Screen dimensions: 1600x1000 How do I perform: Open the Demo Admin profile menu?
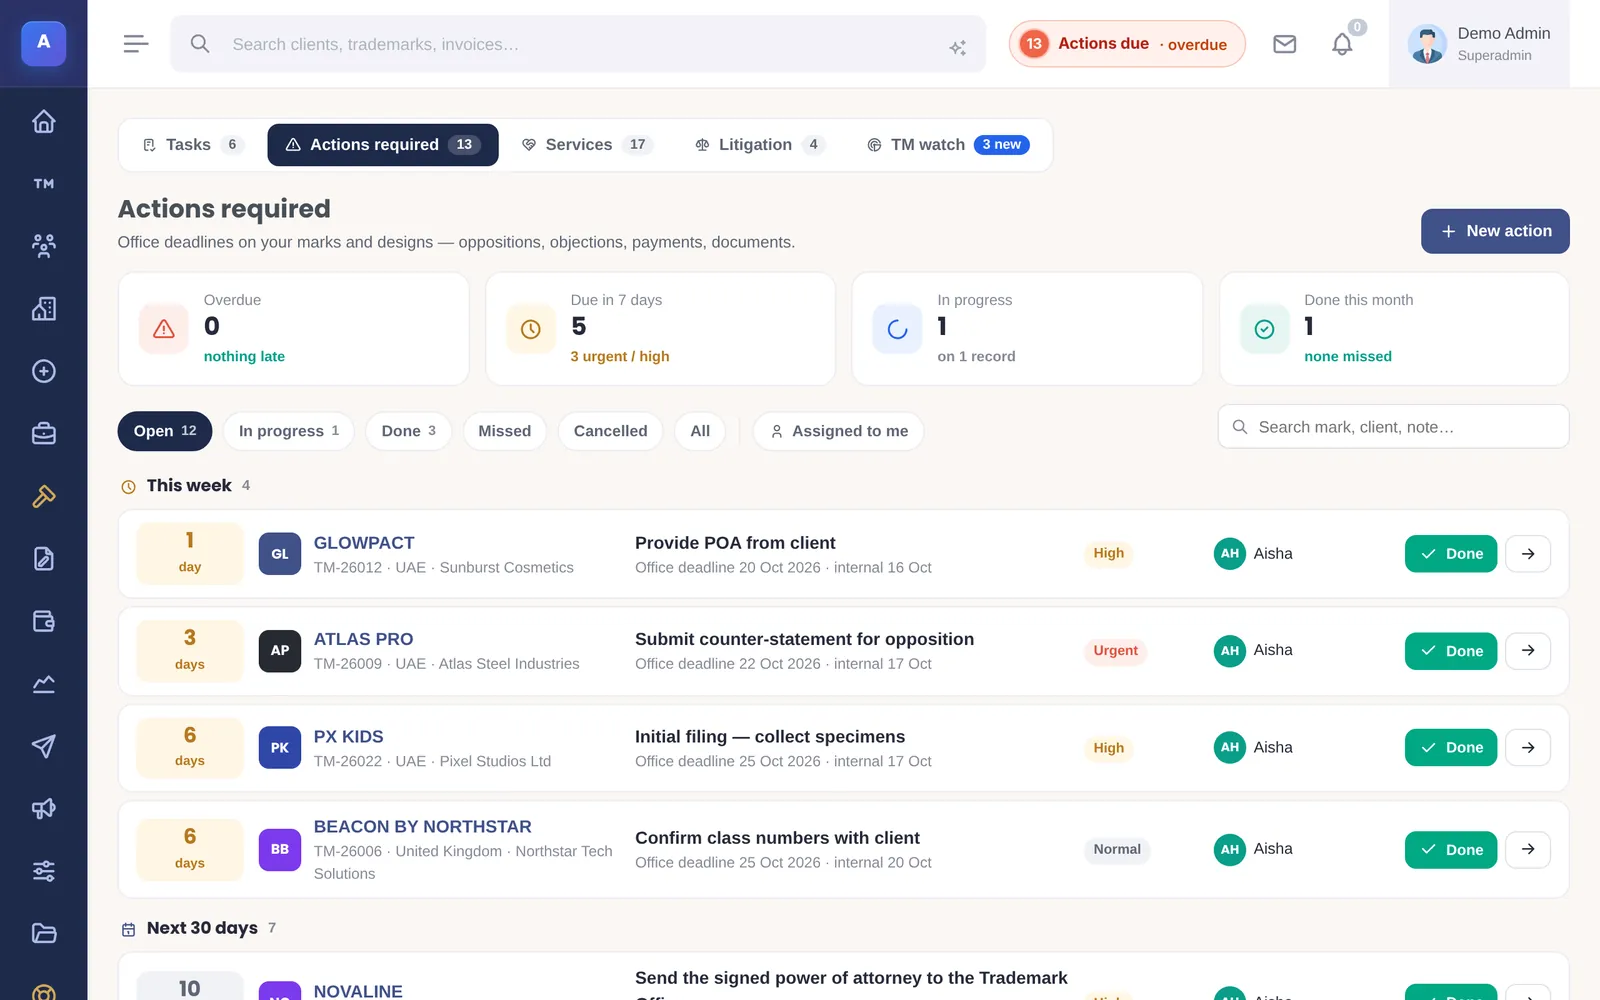pyautogui.click(x=1479, y=44)
